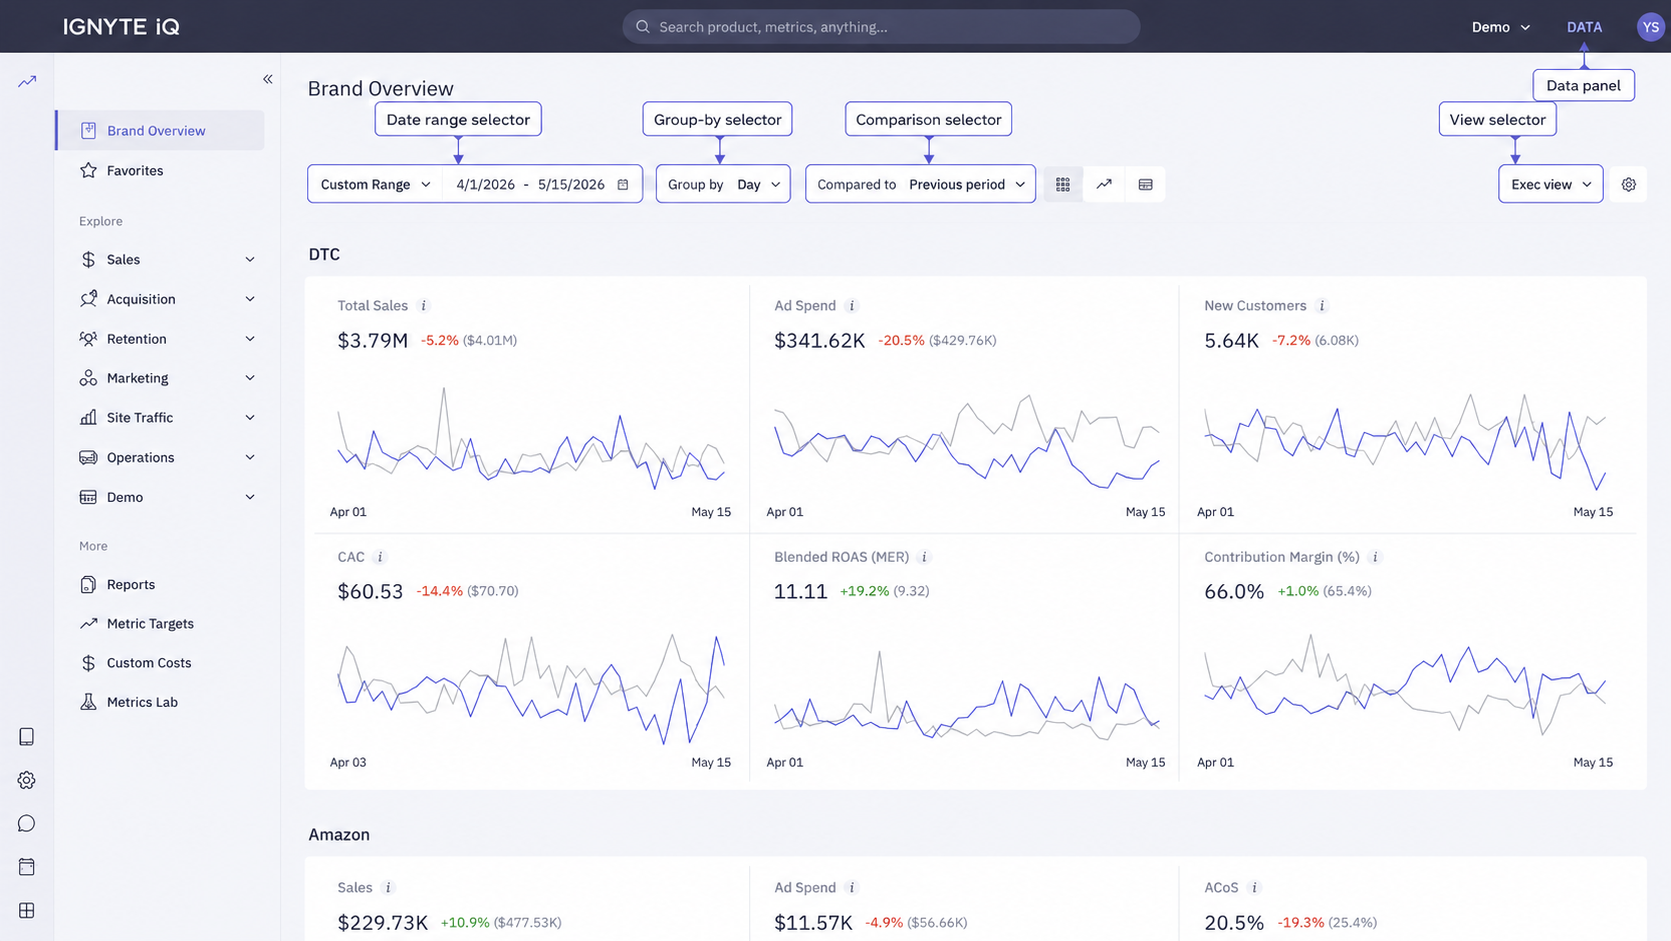Click the Blended ROAS sparkline chart
This screenshot has width=1671, height=941.
(966, 695)
